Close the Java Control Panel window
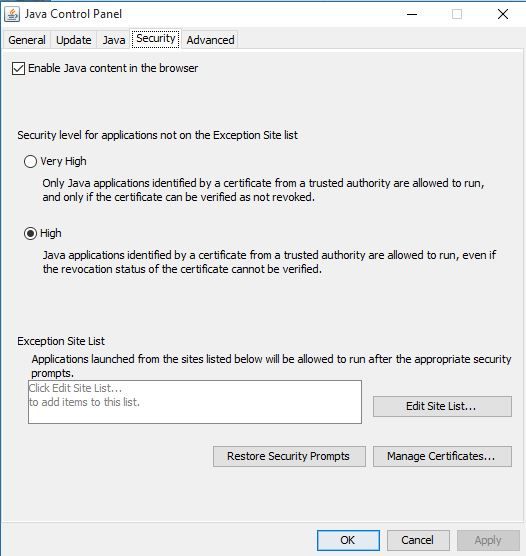 coord(503,14)
